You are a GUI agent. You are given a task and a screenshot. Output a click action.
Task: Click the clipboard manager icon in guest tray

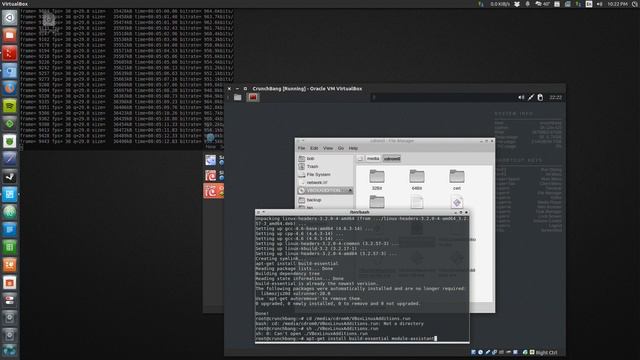(x=540, y=98)
